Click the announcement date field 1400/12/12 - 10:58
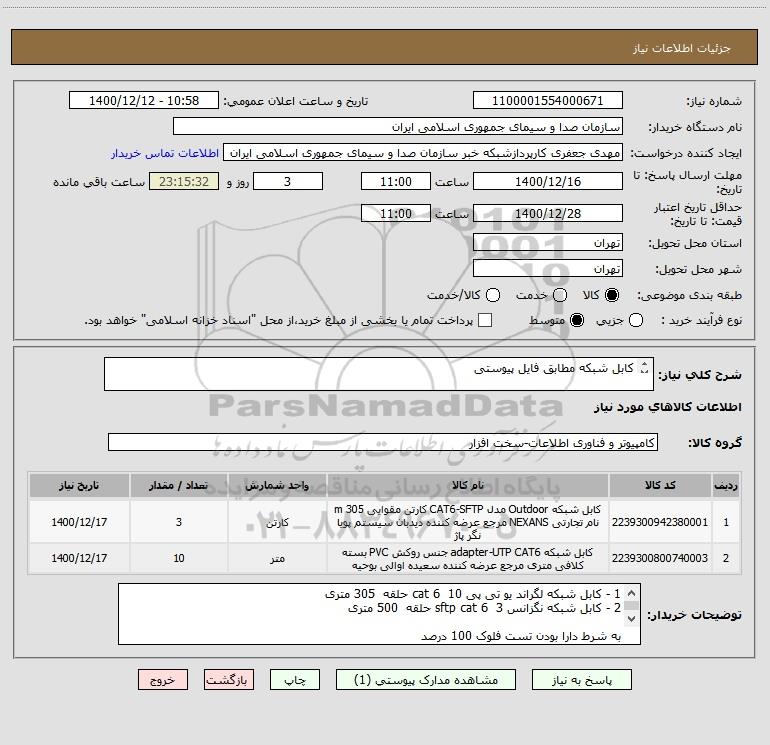 (144, 101)
